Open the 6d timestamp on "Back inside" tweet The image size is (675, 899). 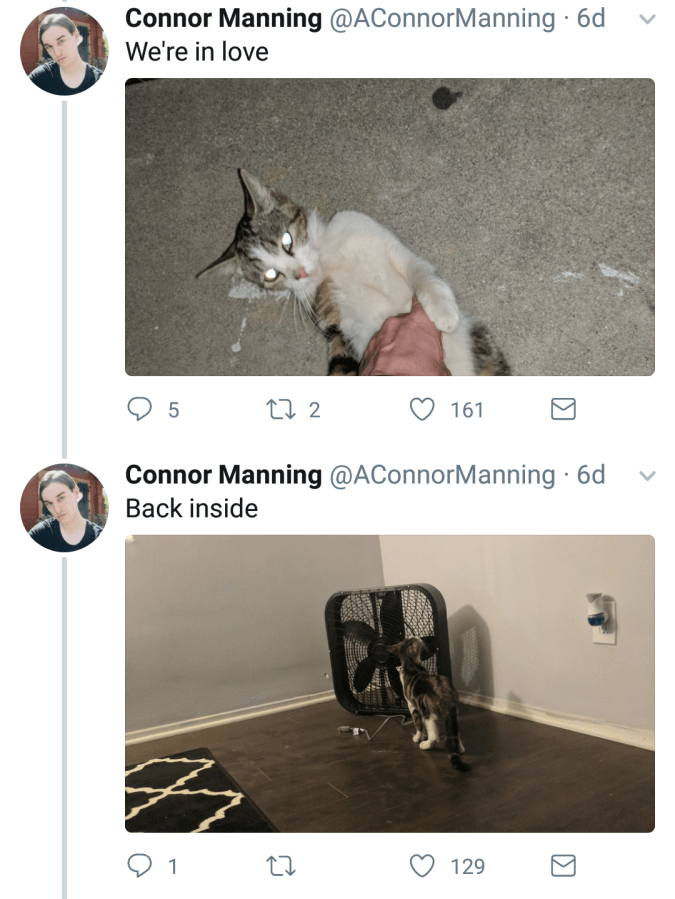coord(591,474)
